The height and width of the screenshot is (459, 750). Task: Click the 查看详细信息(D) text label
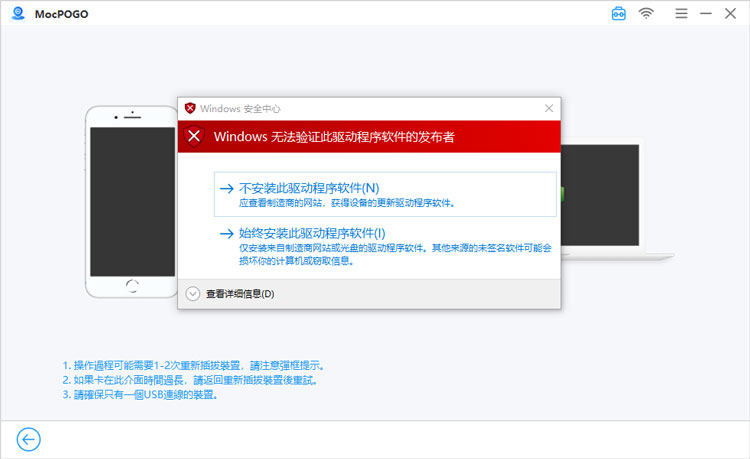tap(240, 294)
